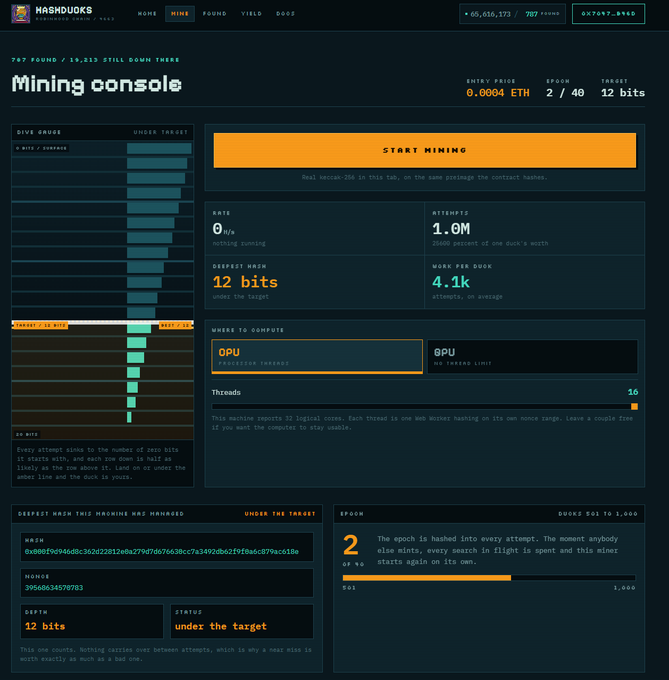Click the WORK PER DUCK 4.1k stat
Image resolution: width=669 pixels, height=680 pixels.
click(x=535, y=282)
